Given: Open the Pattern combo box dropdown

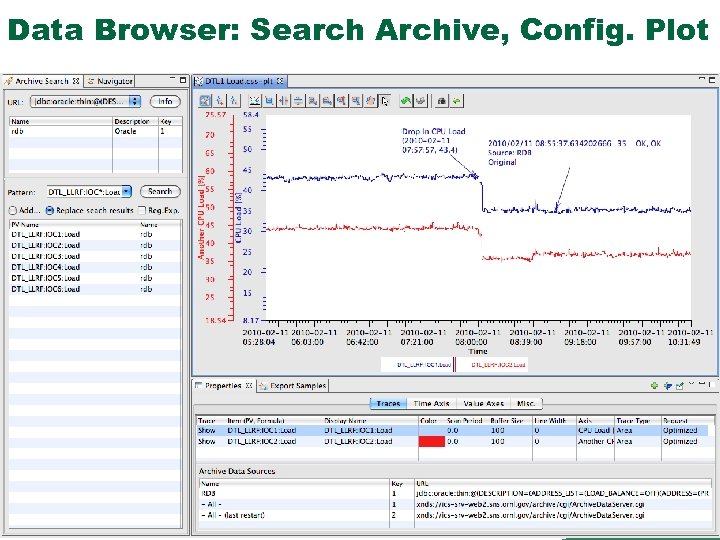Looking at the screenshot, I should coord(126,191).
